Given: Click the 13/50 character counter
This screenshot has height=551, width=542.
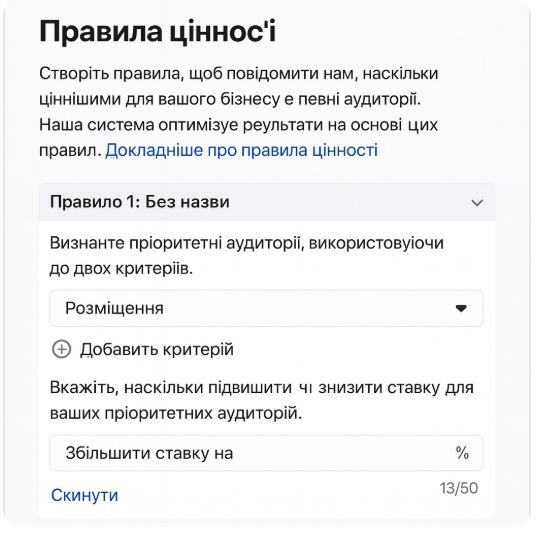Looking at the screenshot, I should point(458,488).
